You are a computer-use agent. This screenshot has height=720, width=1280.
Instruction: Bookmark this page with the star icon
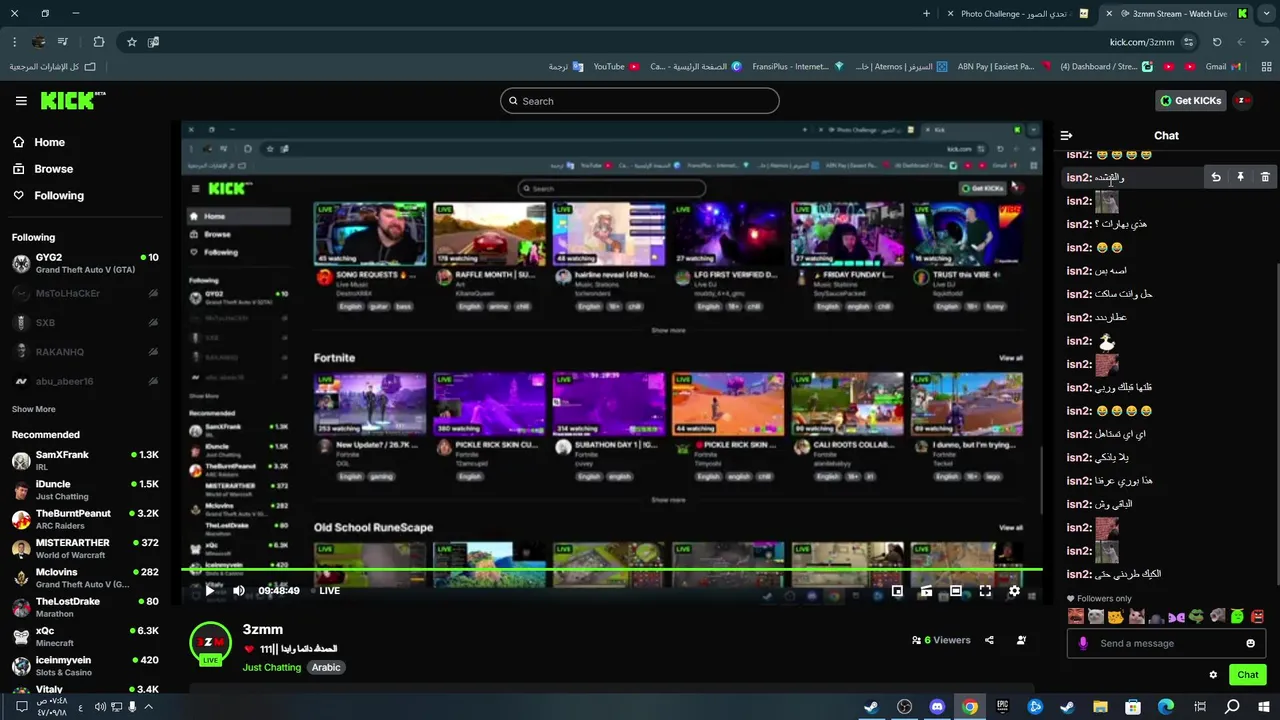[131, 42]
